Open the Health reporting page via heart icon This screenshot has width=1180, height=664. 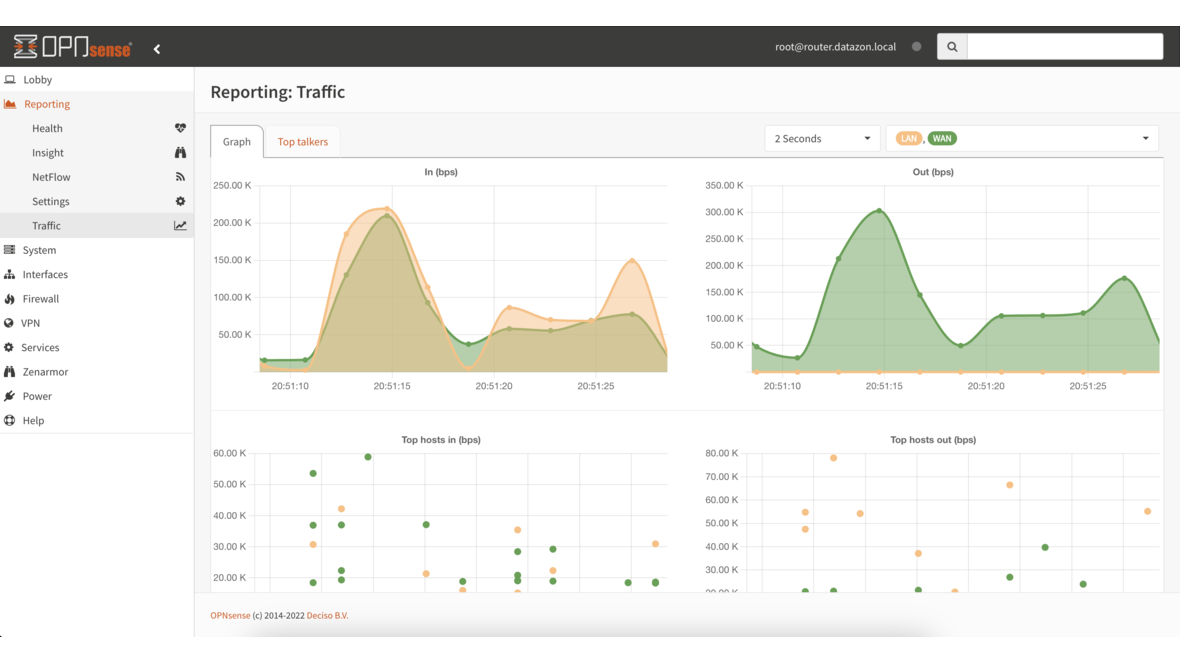coord(180,128)
